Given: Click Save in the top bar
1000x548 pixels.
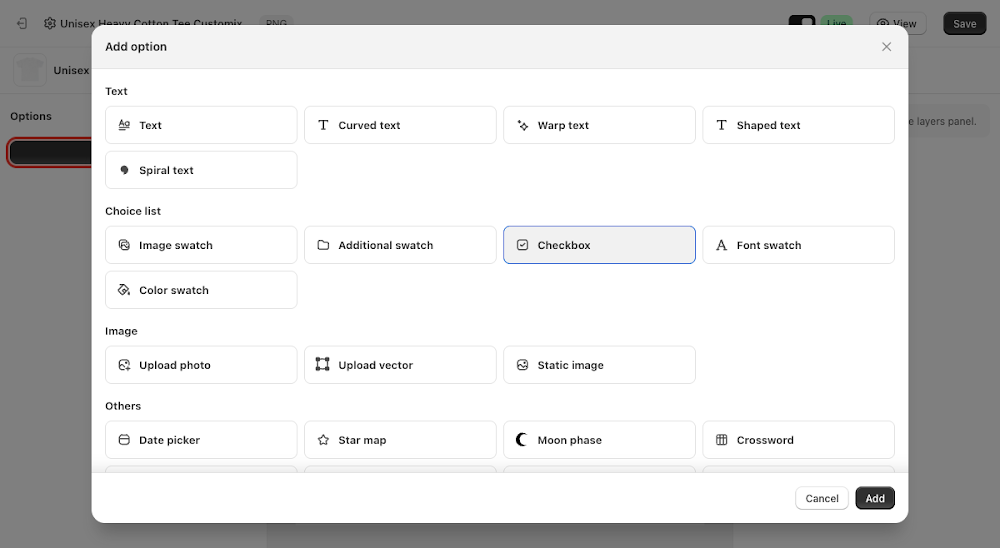Looking at the screenshot, I should coord(965,24).
